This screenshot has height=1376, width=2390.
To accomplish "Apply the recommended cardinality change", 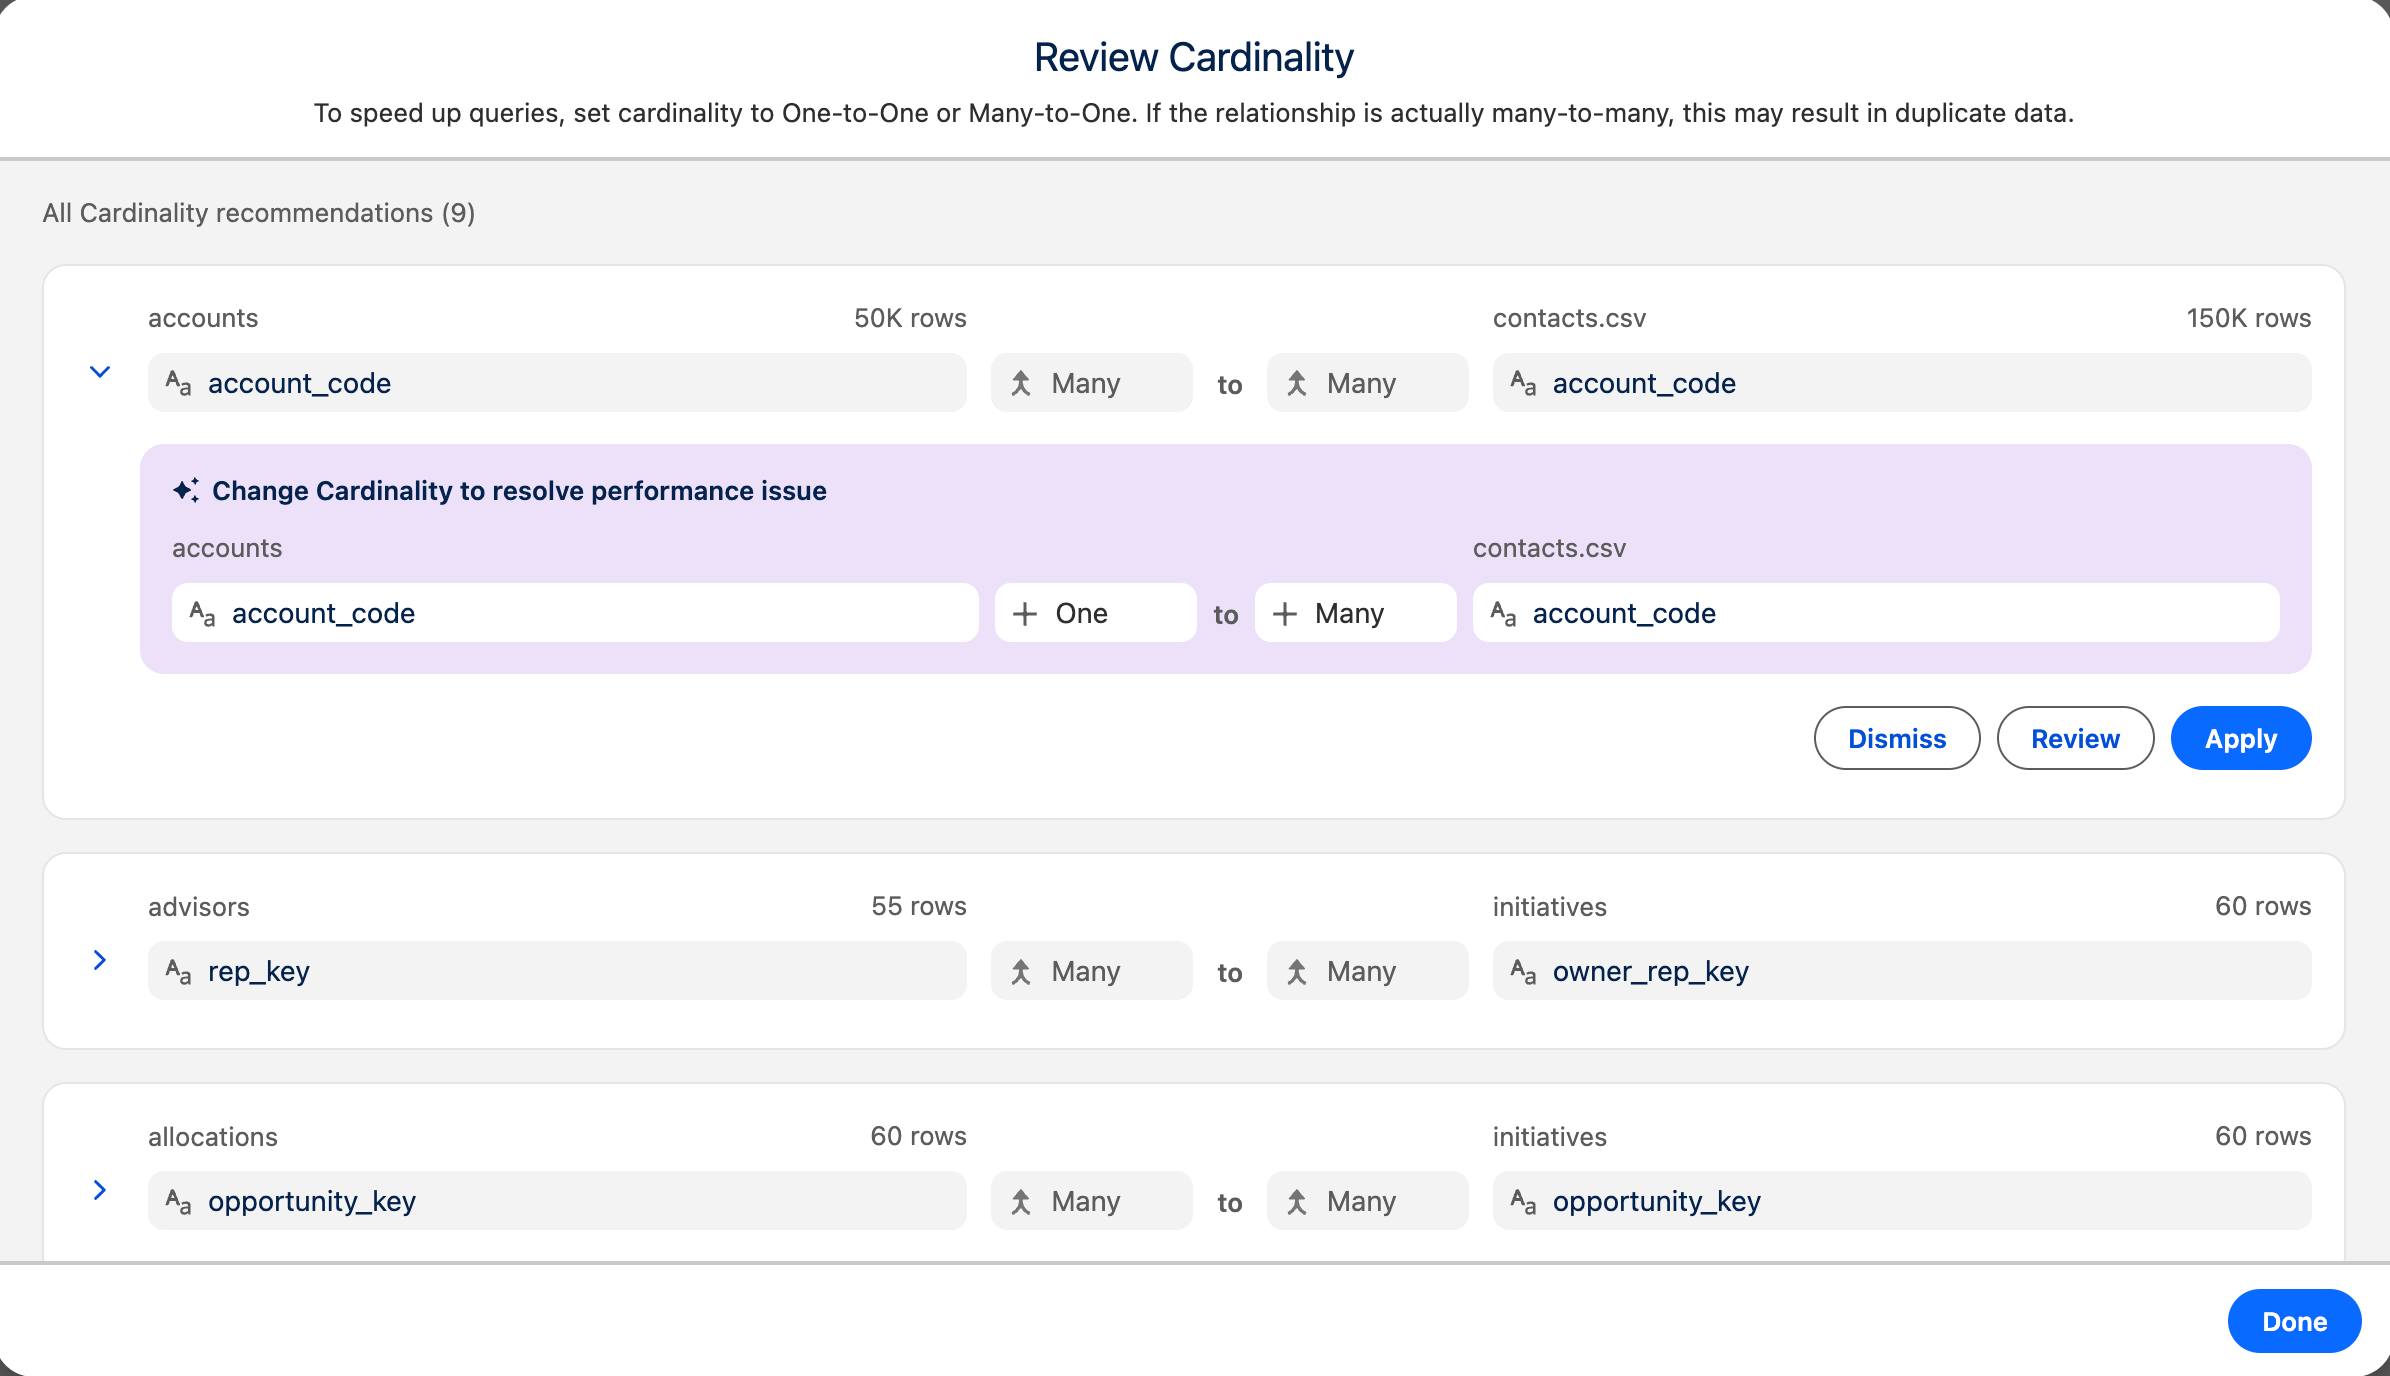I will coord(2241,738).
